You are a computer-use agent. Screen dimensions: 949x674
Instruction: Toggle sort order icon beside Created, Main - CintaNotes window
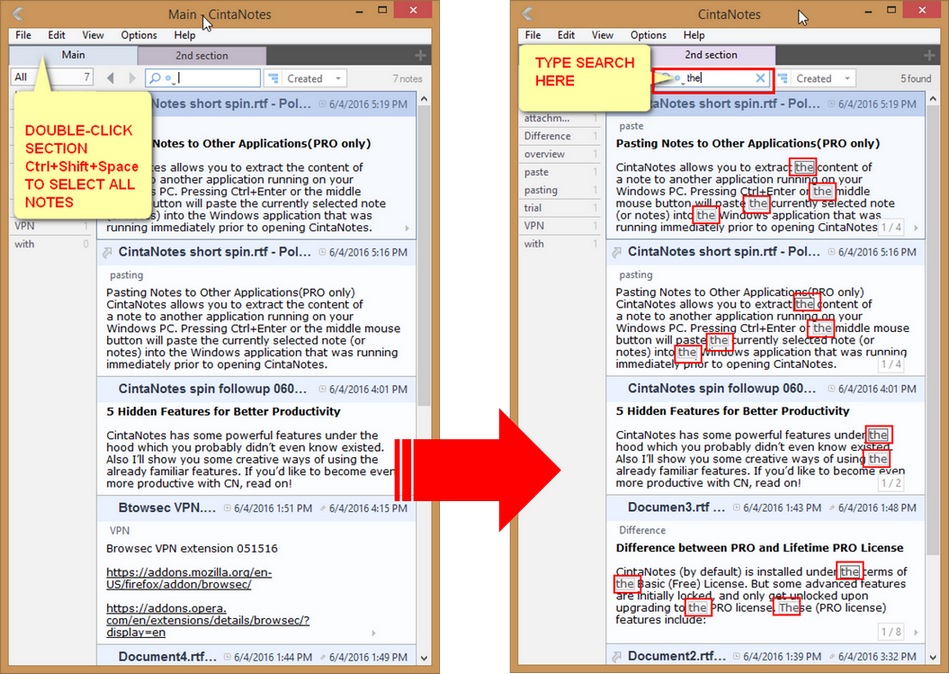pyautogui.click(x=274, y=78)
